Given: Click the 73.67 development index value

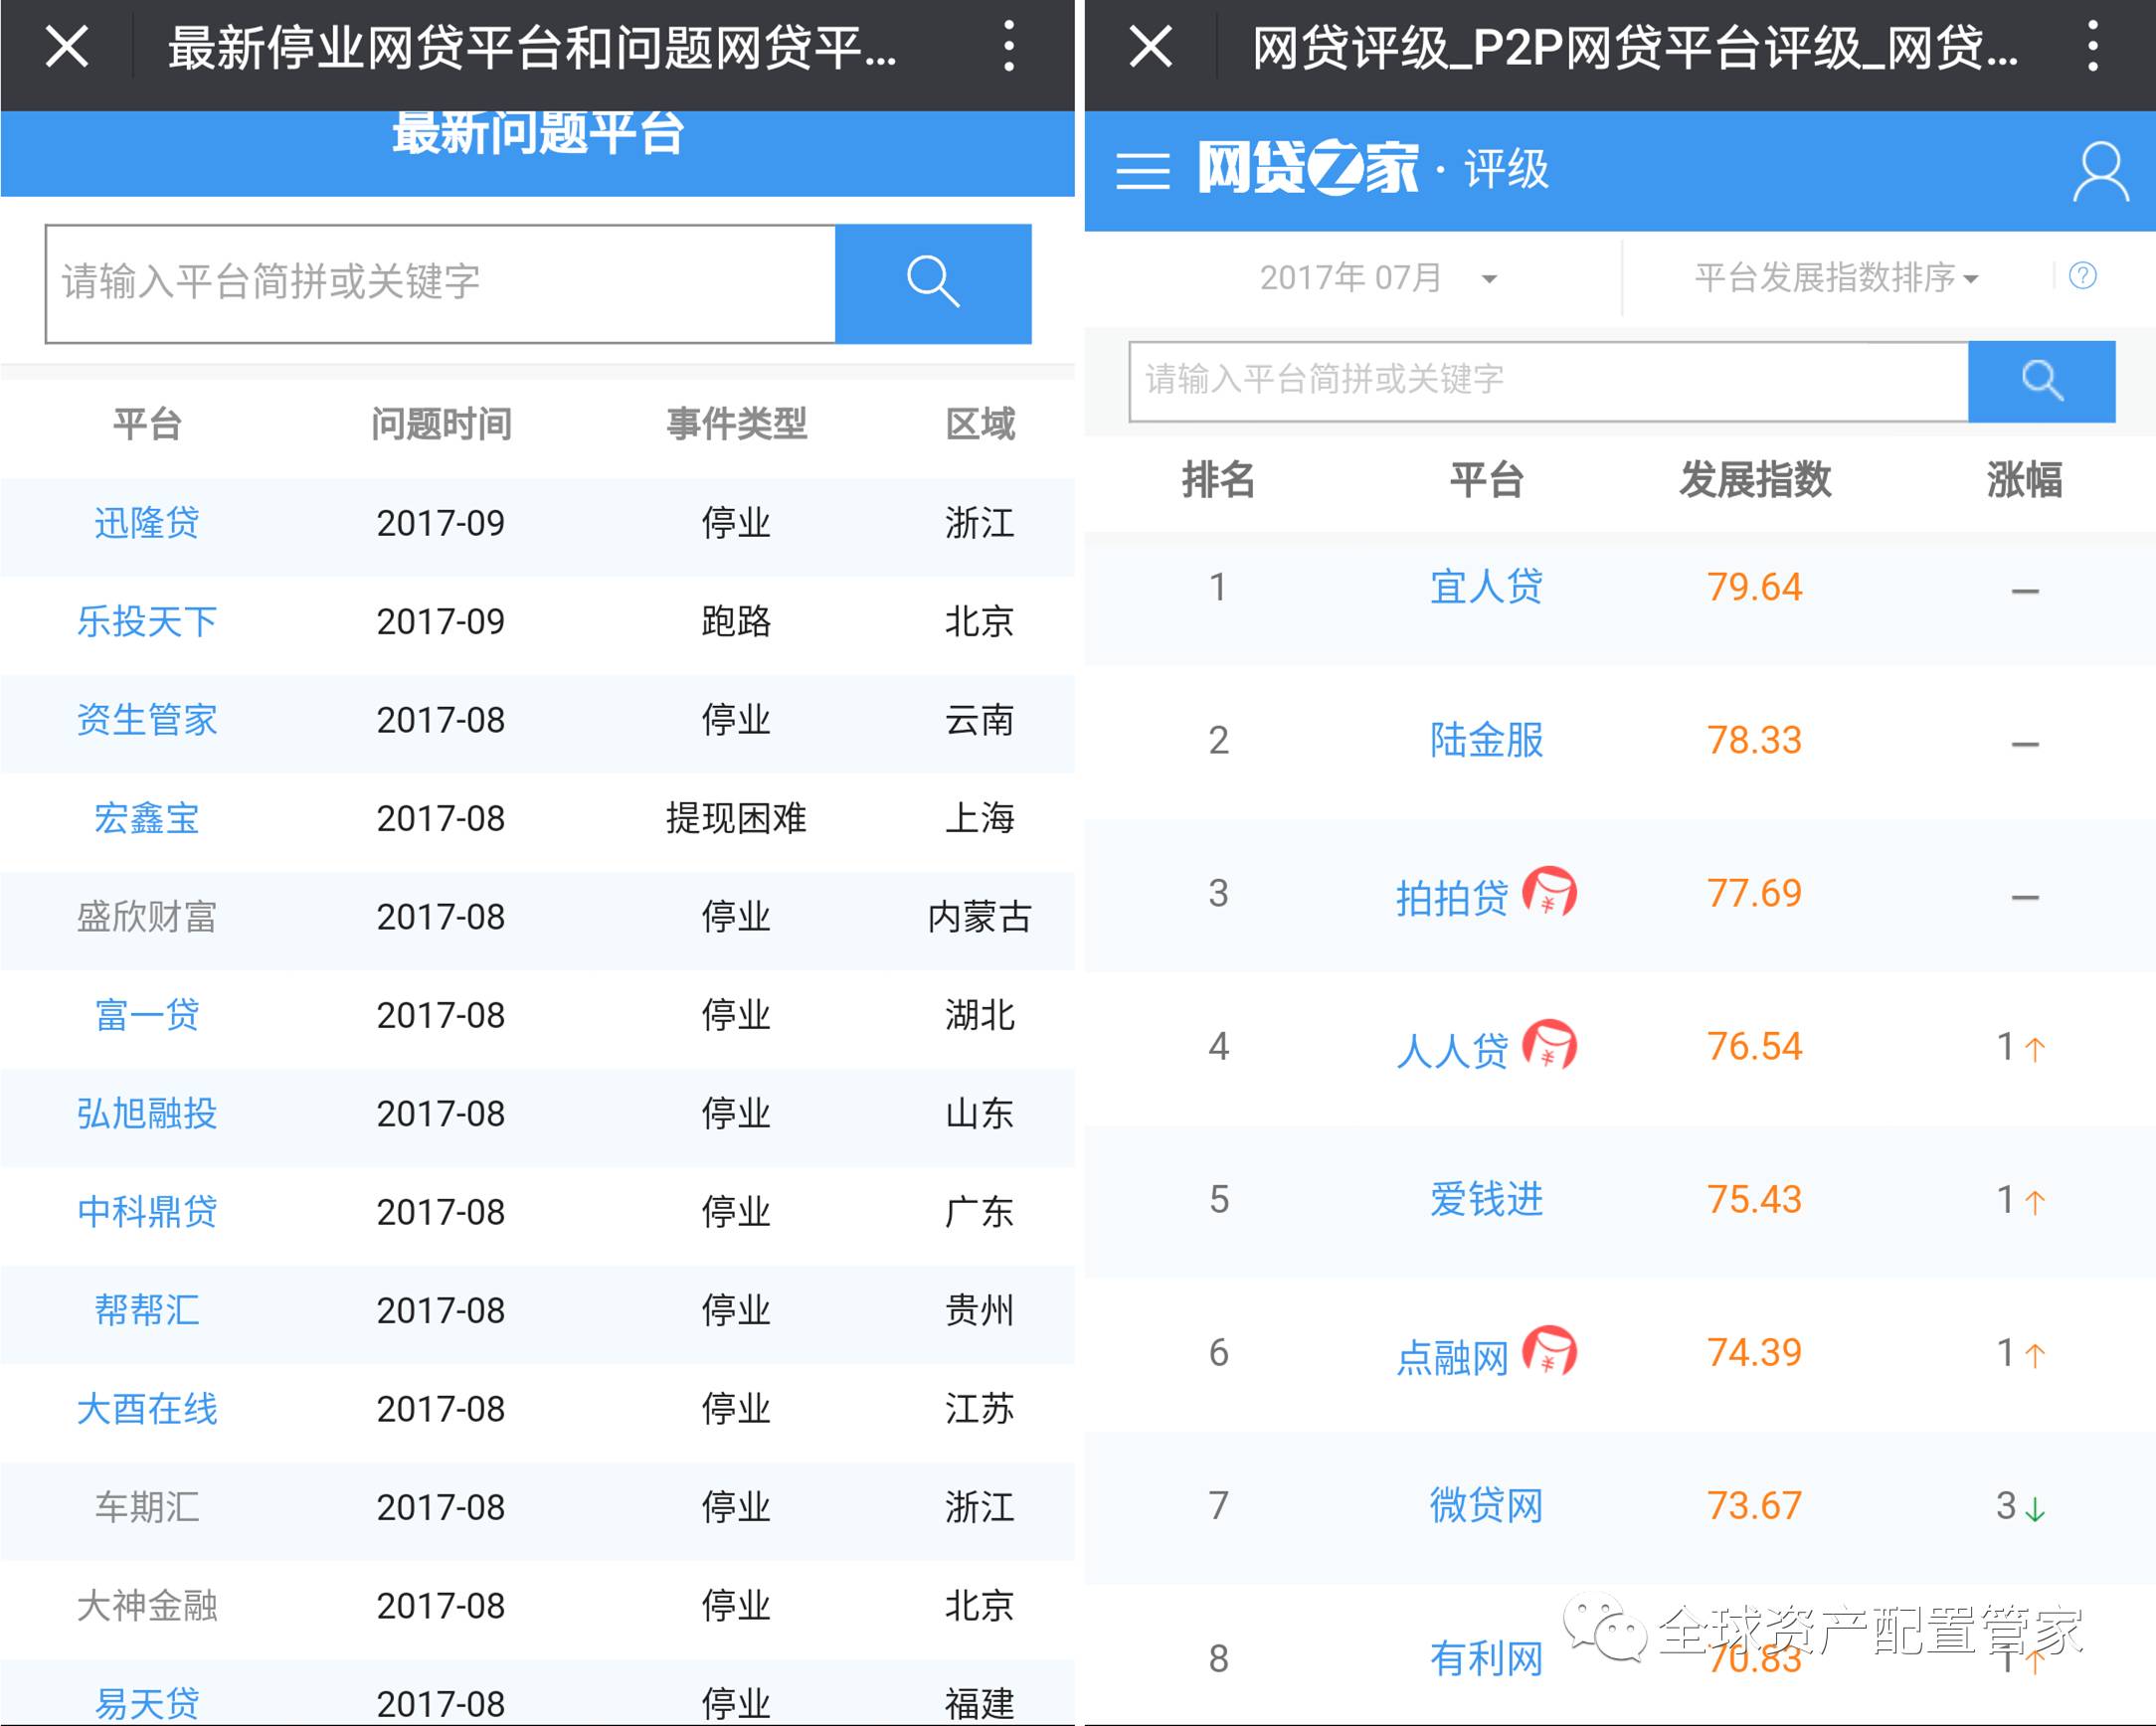Looking at the screenshot, I should click(1754, 1505).
